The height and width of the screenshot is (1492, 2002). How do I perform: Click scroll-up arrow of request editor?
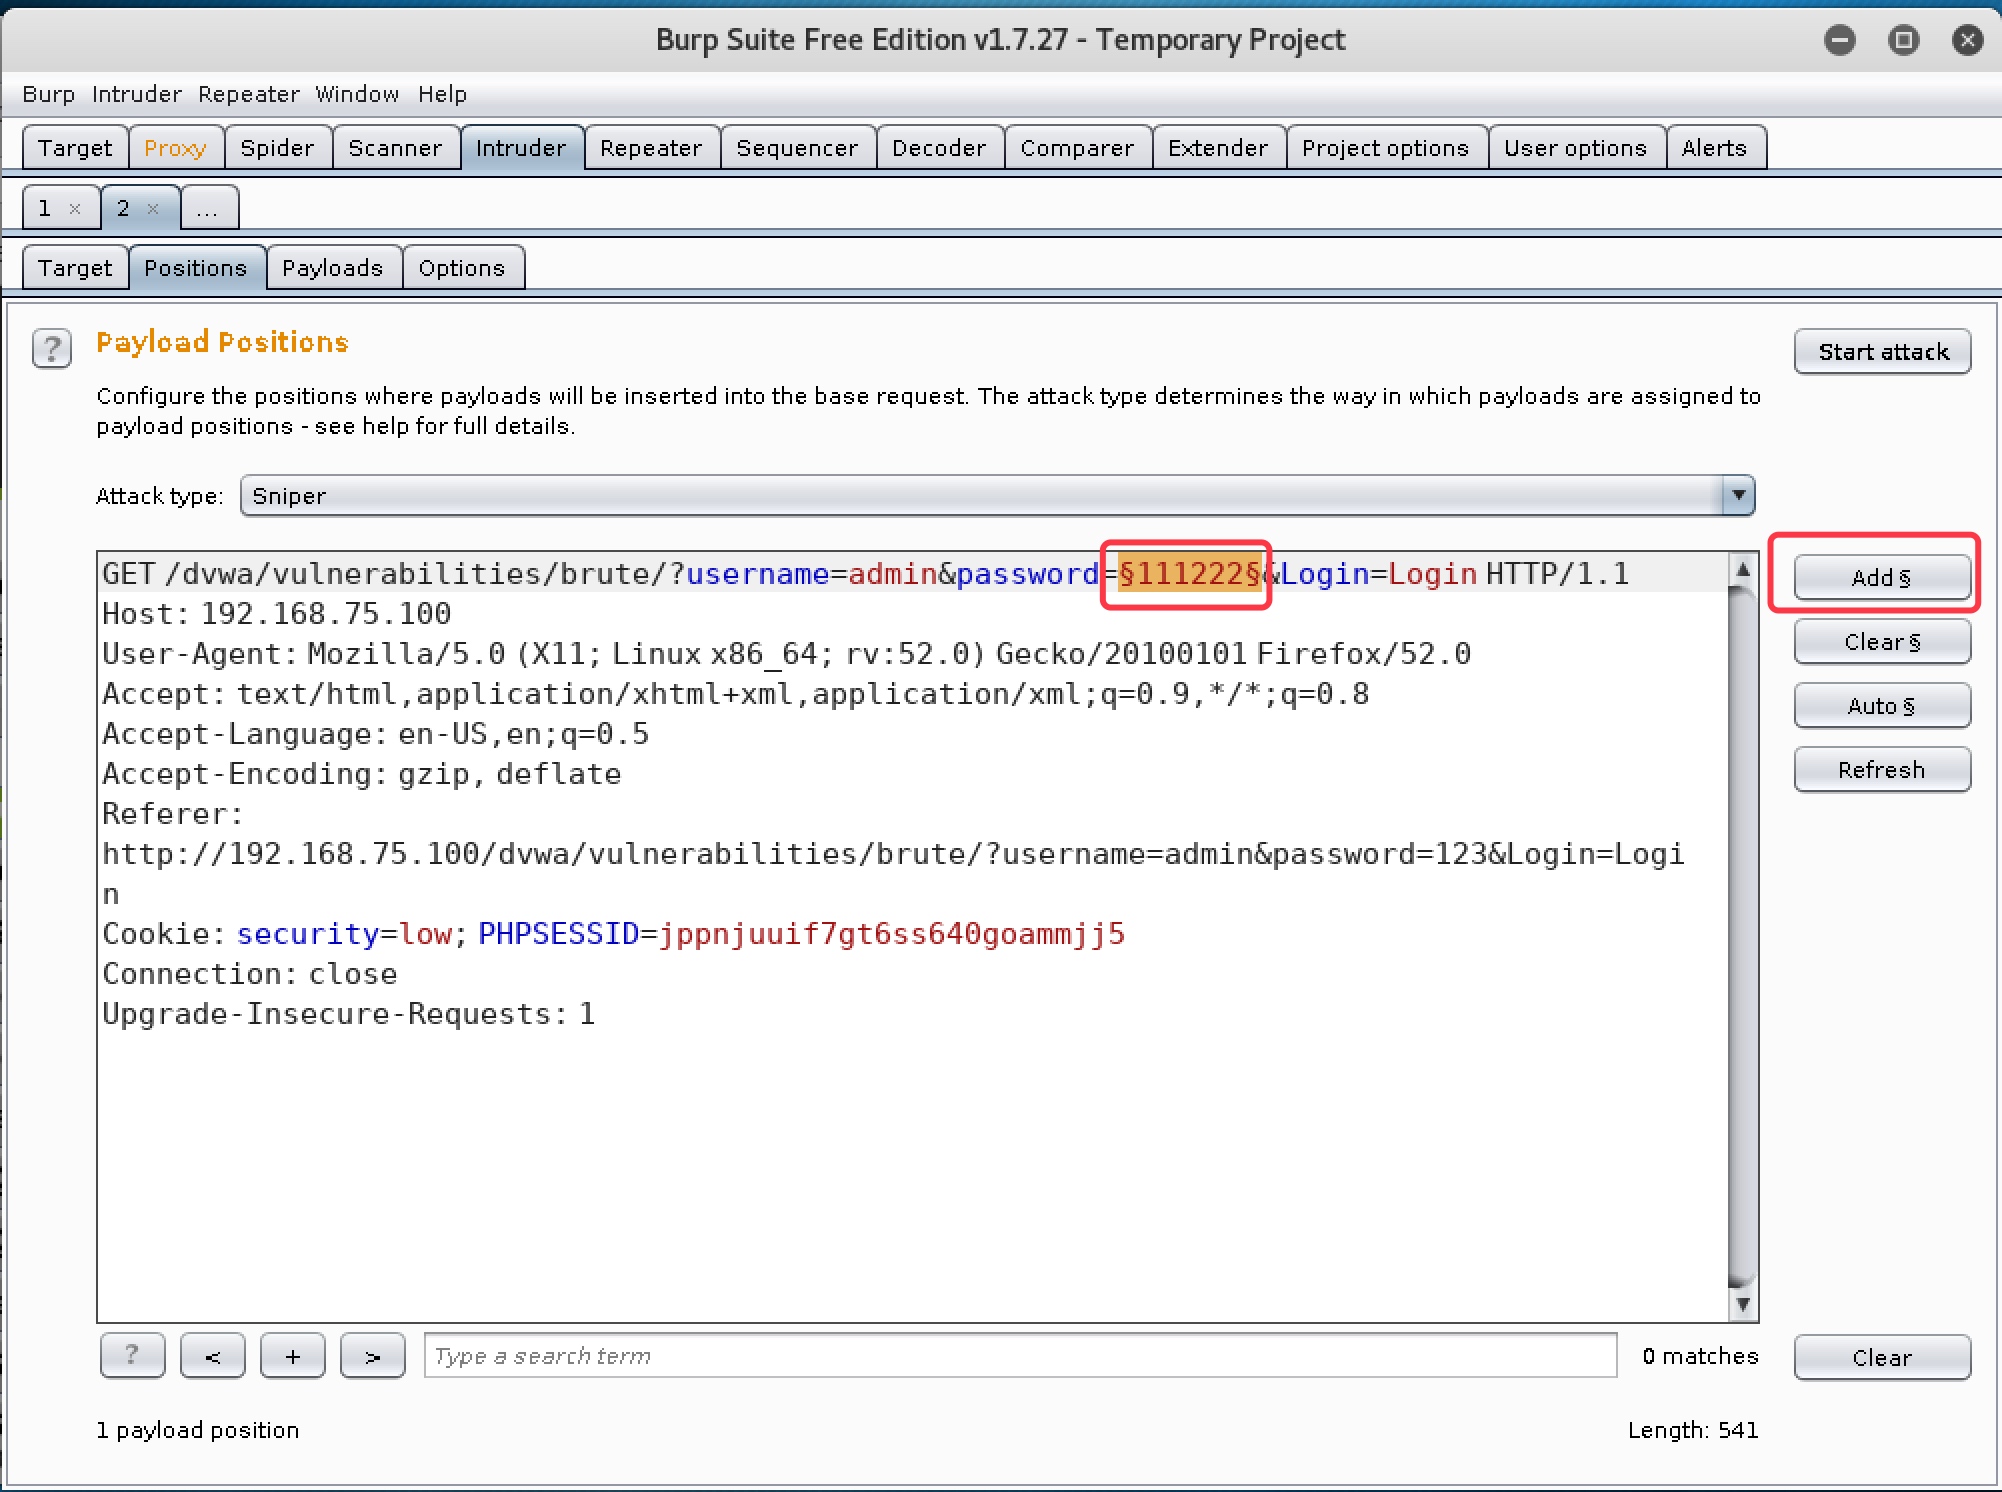(x=1743, y=570)
